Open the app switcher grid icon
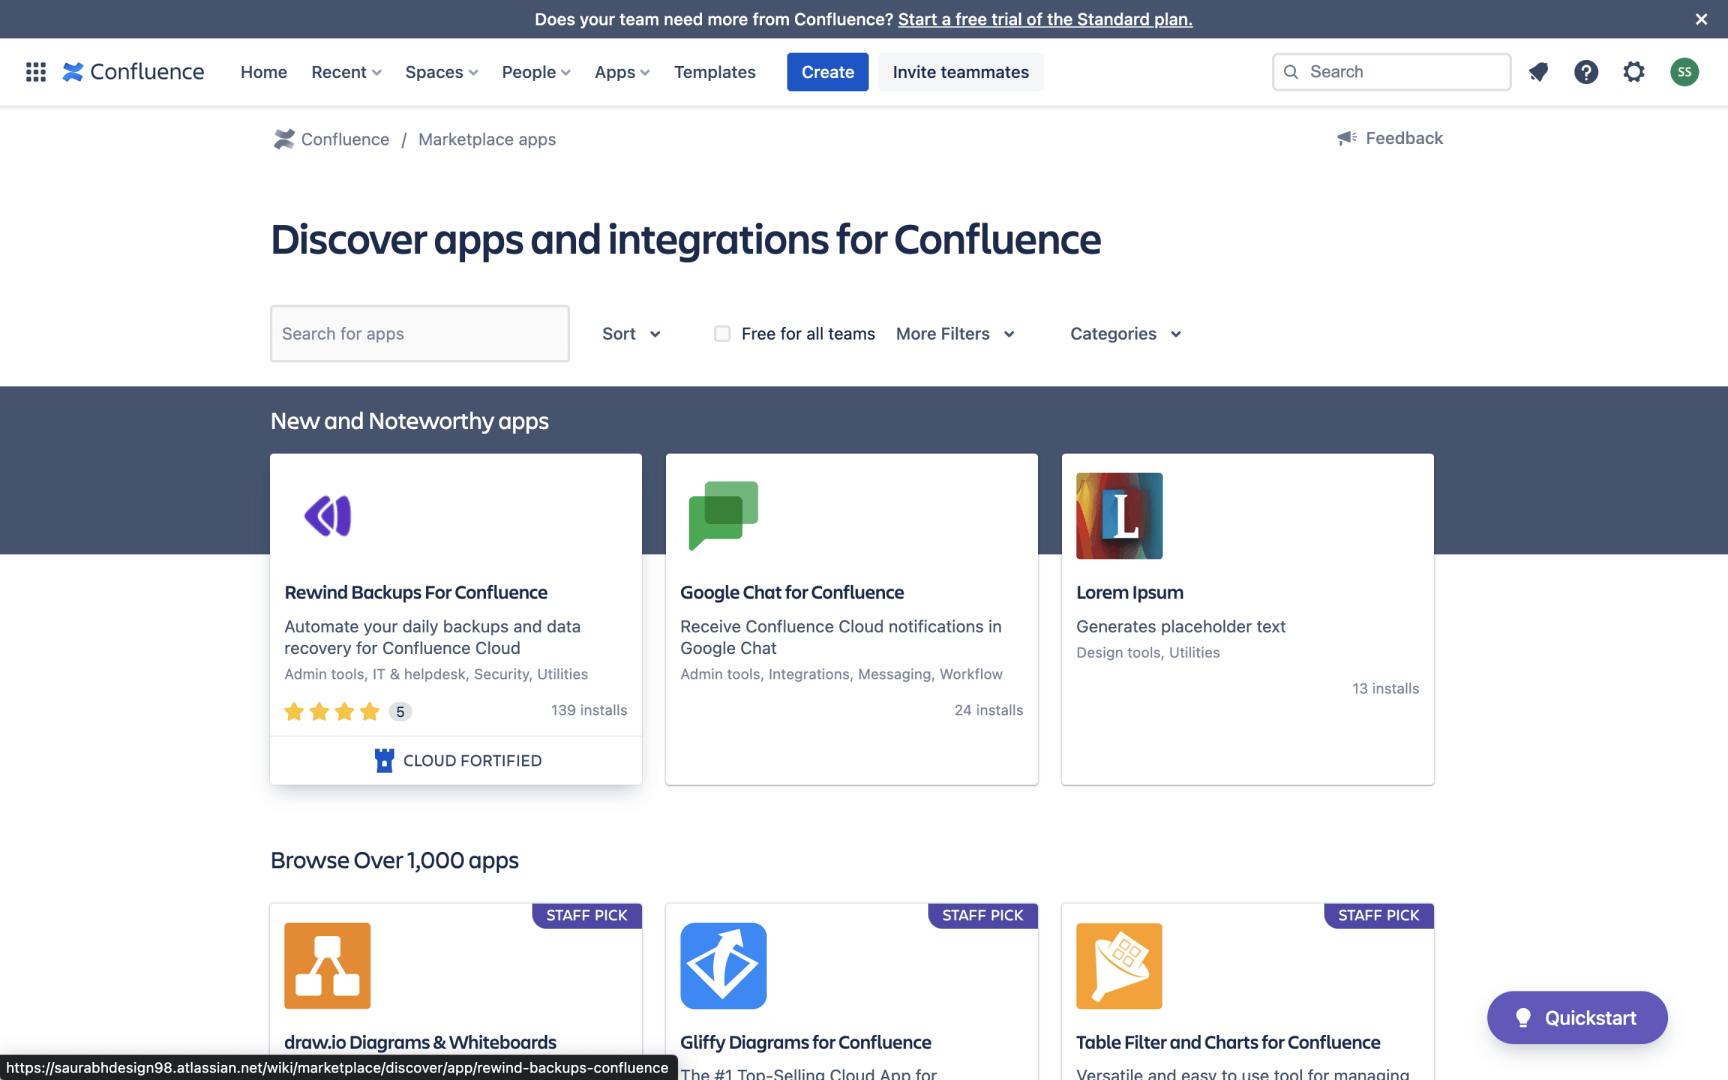1728x1080 pixels. [x=36, y=72]
